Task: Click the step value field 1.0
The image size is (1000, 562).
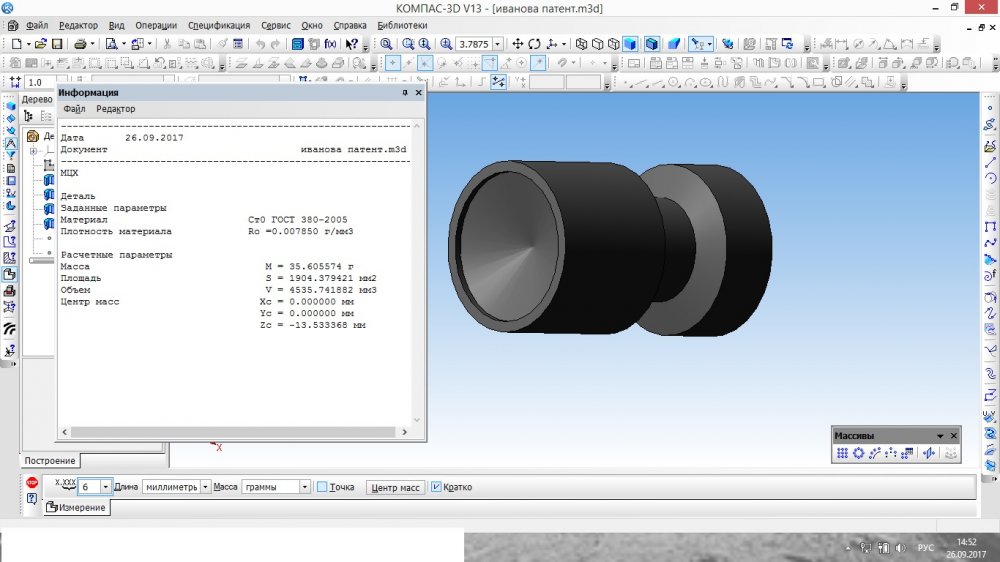Action: (x=38, y=82)
